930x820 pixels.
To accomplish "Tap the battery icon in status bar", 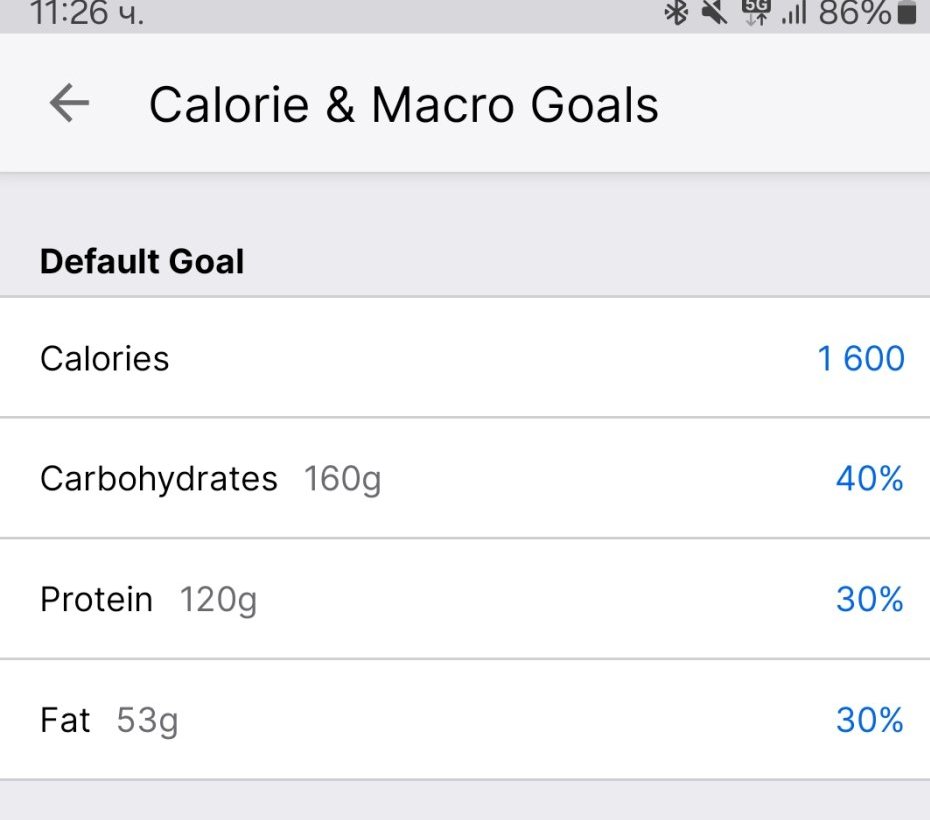I will (x=906, y=13).
